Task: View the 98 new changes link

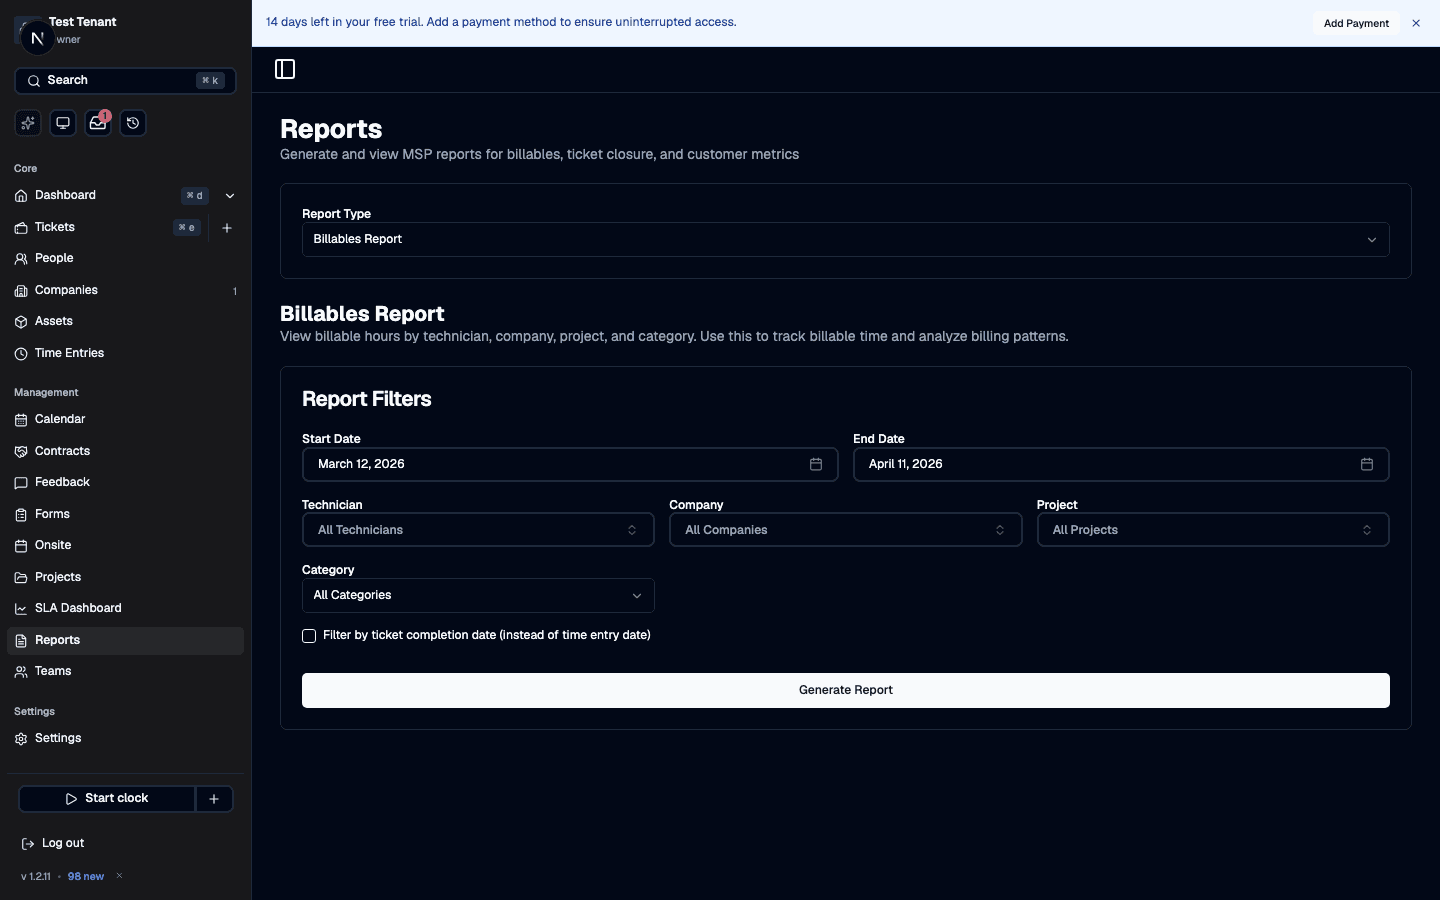Action: [x=85, y=877]
